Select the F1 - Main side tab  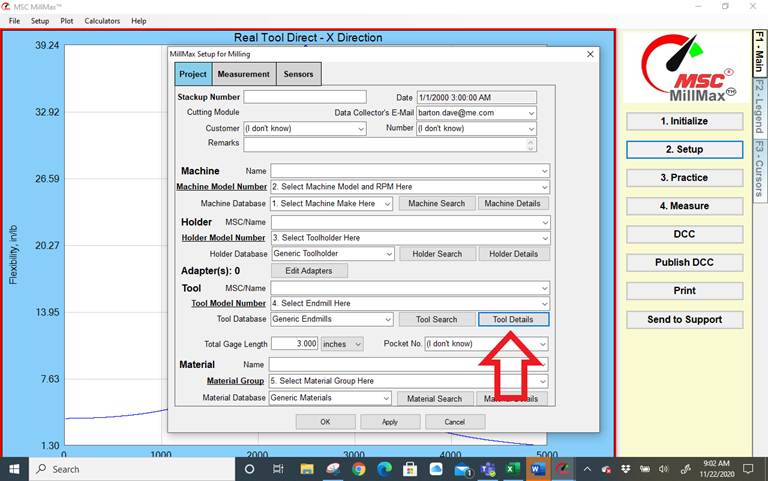(759, 52)
